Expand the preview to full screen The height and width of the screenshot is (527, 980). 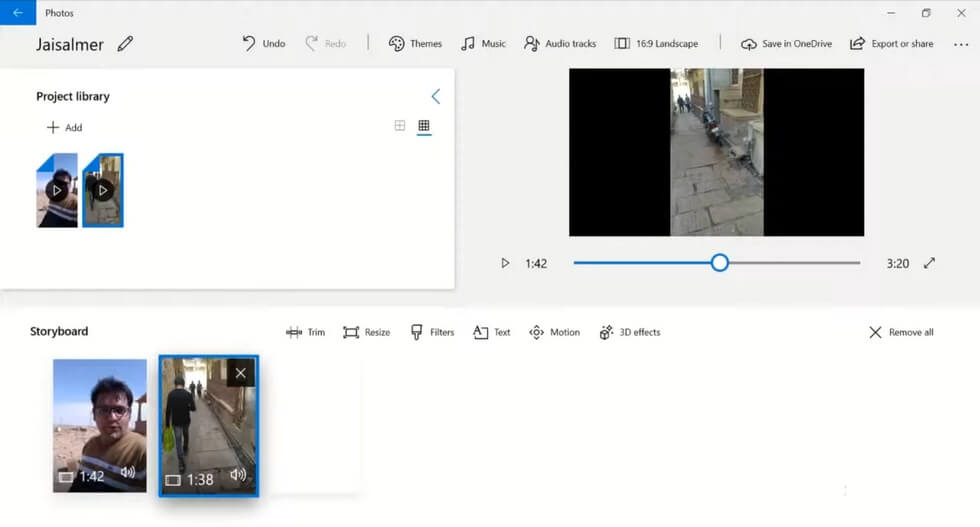[929, 263]
